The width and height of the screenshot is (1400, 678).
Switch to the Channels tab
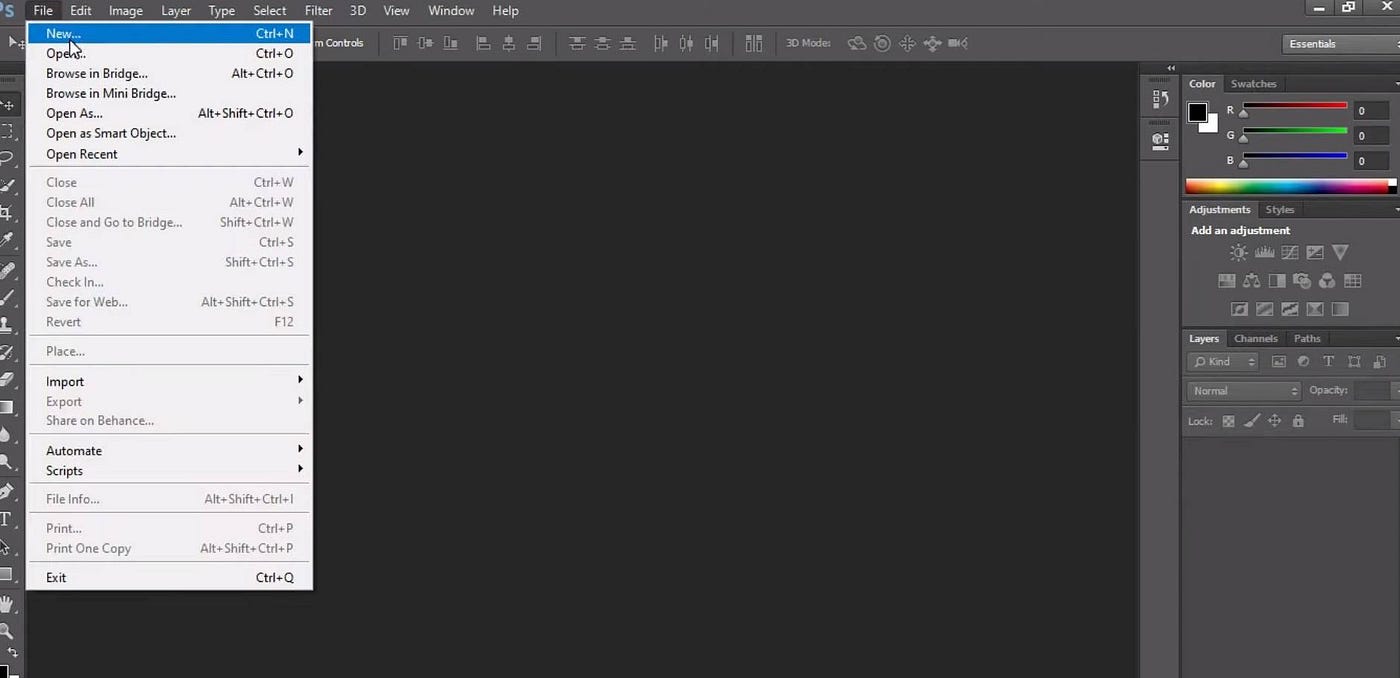(1256, 338)
